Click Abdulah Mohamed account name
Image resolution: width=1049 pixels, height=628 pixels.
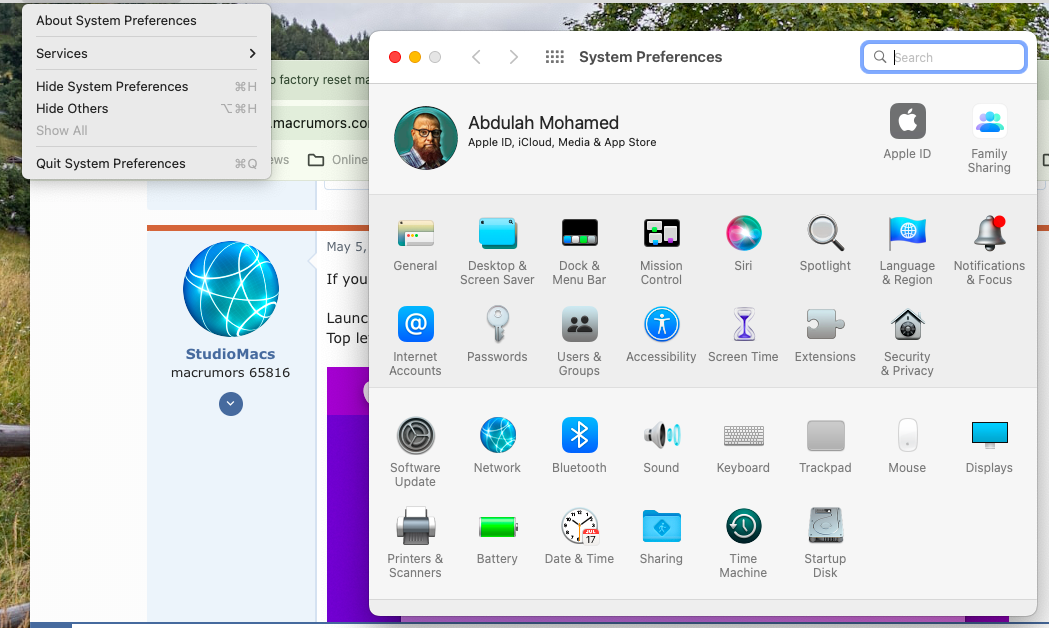click(543, 123)
